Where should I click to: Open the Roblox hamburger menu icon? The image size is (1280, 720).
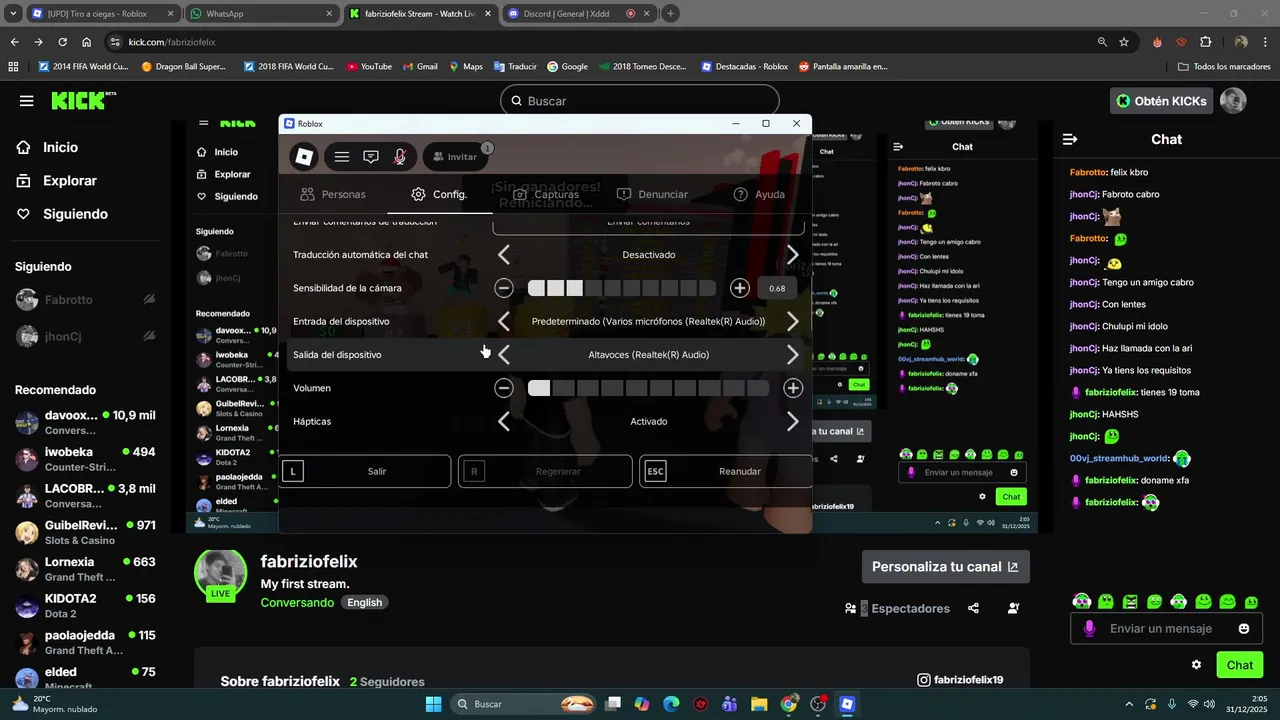(x=342, y=157)
